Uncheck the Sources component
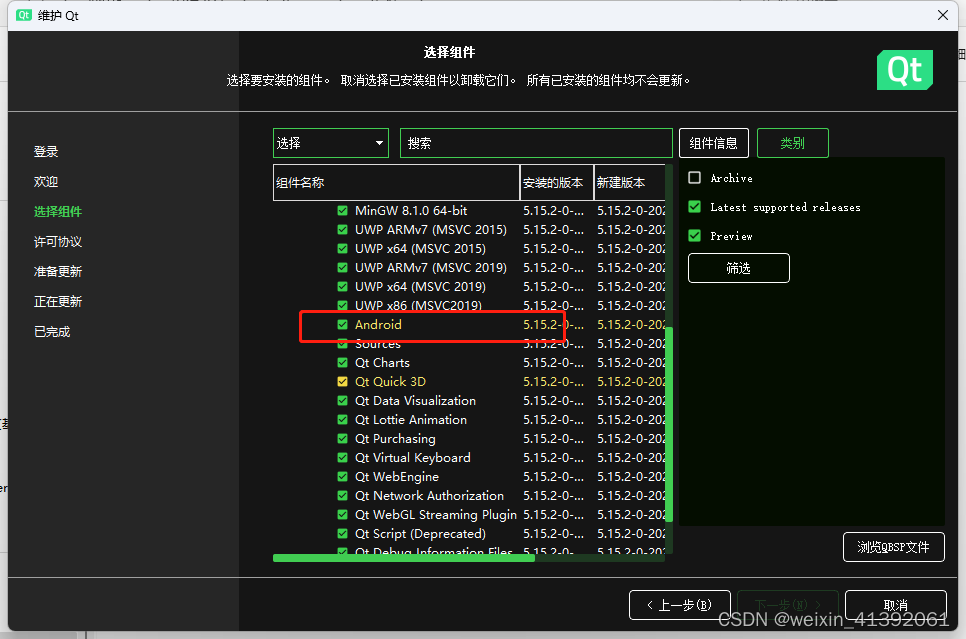 pyautogui.click(x=341, y=343)
